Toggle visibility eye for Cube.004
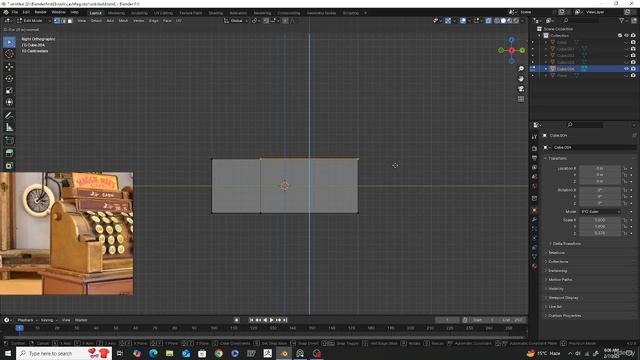The height and width of the screenshot is (360, 640). (627, 69)
